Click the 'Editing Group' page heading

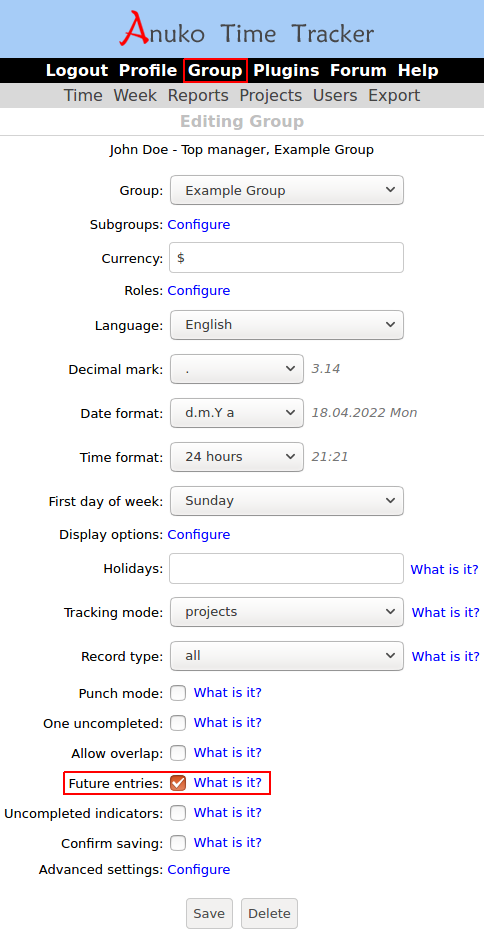point(242,121)
